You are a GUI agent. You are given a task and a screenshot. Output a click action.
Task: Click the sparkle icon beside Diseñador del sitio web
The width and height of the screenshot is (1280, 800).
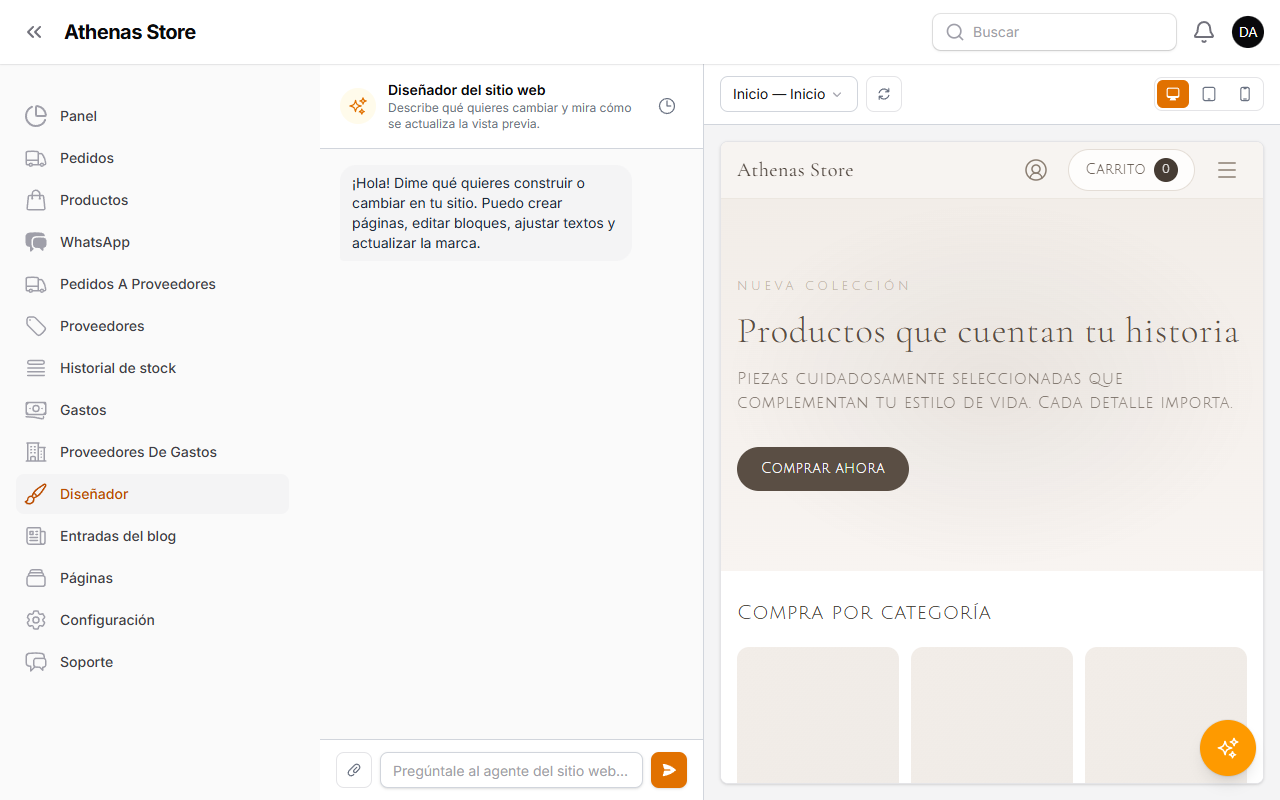coord(358,106)
